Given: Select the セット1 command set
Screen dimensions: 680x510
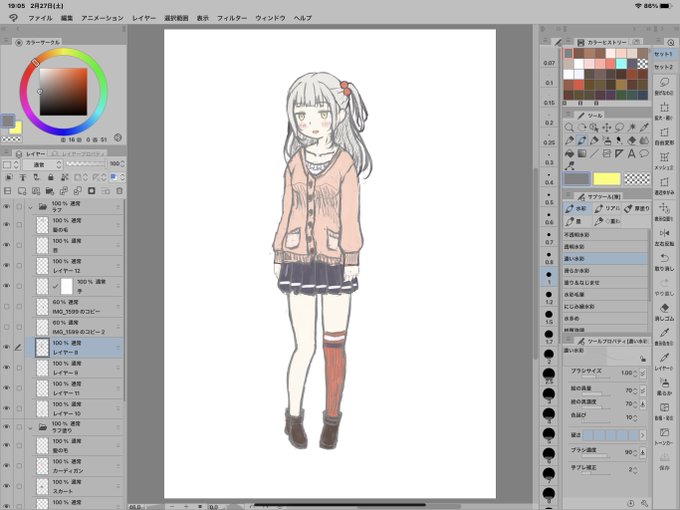Looking at the screenshot, I should coord(664,54).
